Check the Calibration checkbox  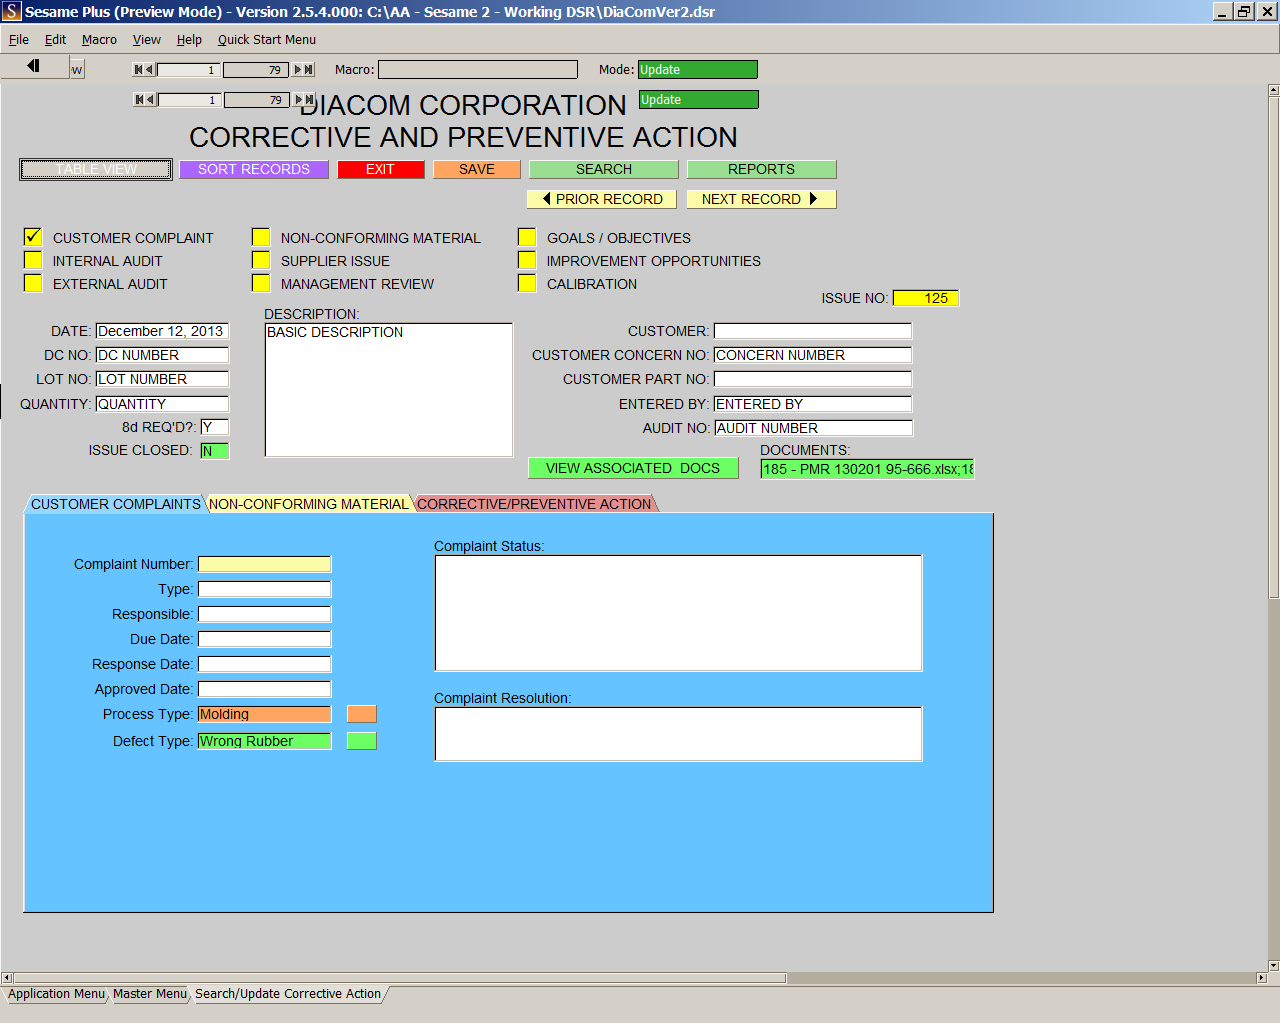point(527,283)
